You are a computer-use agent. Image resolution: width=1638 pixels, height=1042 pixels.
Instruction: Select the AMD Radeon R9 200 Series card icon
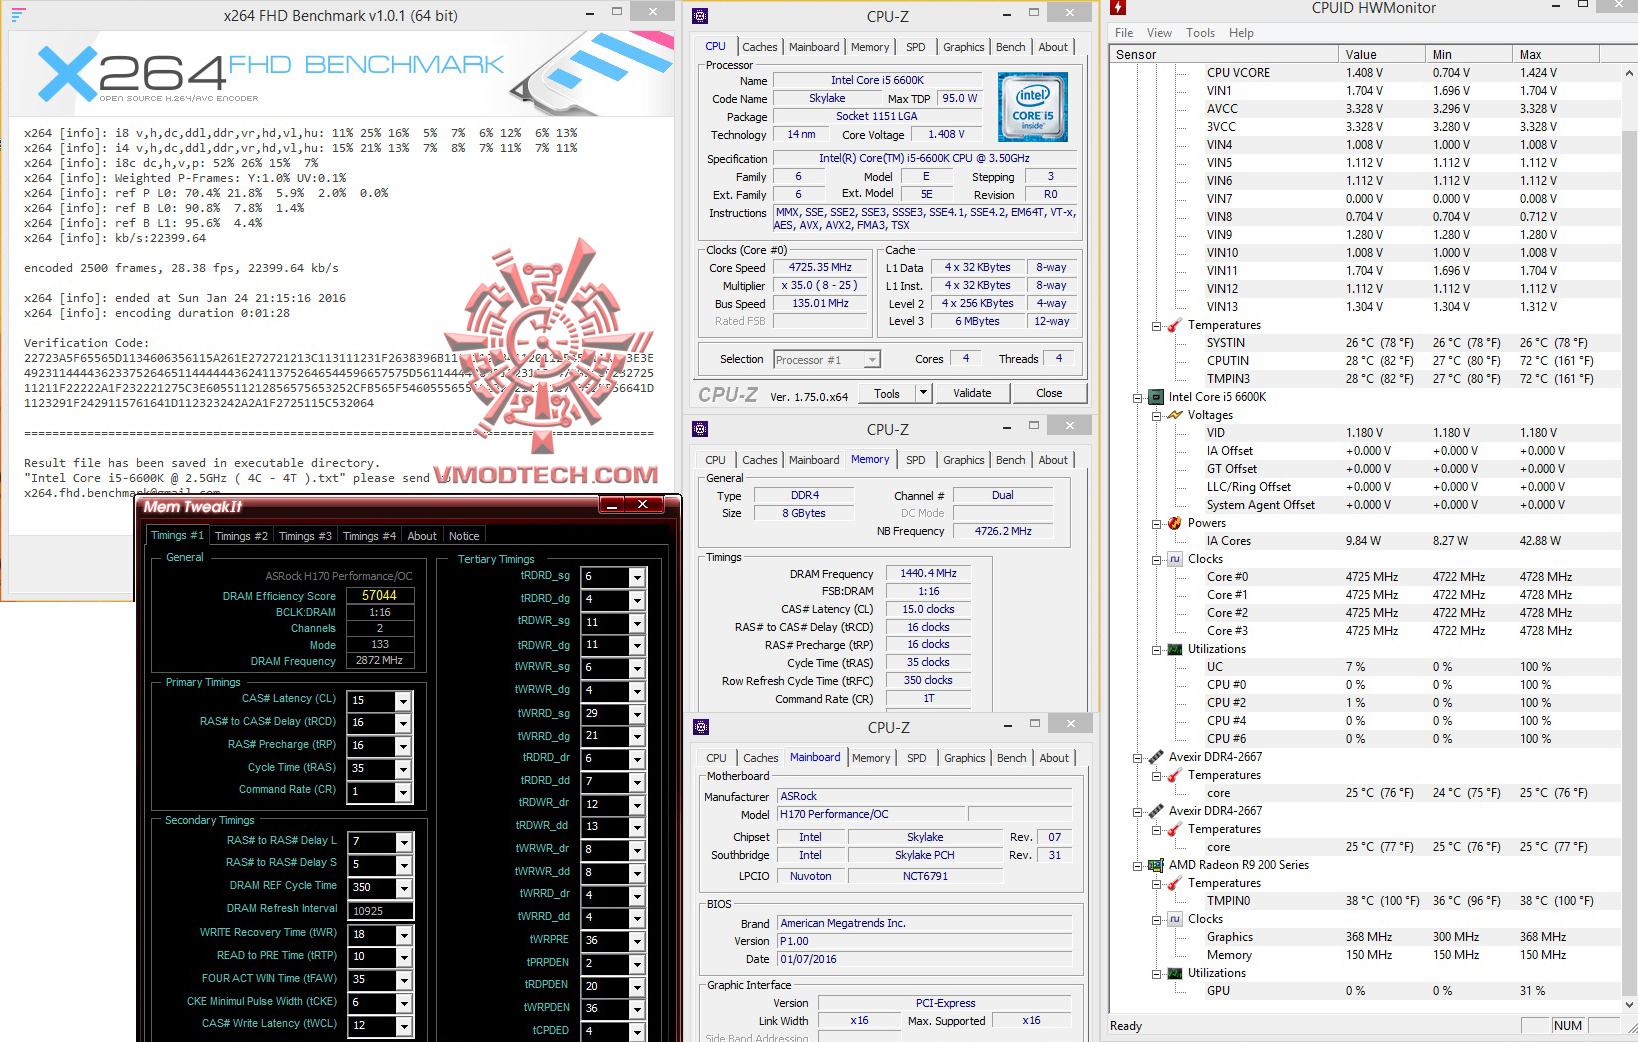[x=1155, y=865]
